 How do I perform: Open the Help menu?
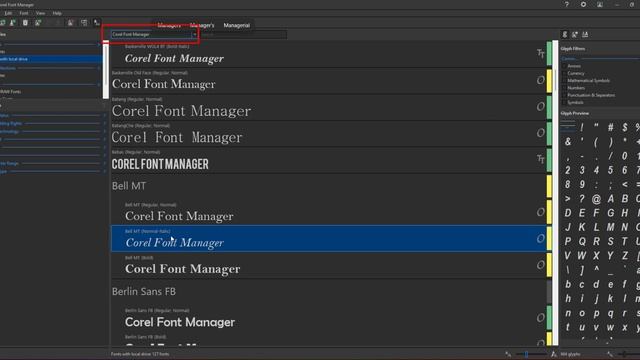click(x=57, y=13)
